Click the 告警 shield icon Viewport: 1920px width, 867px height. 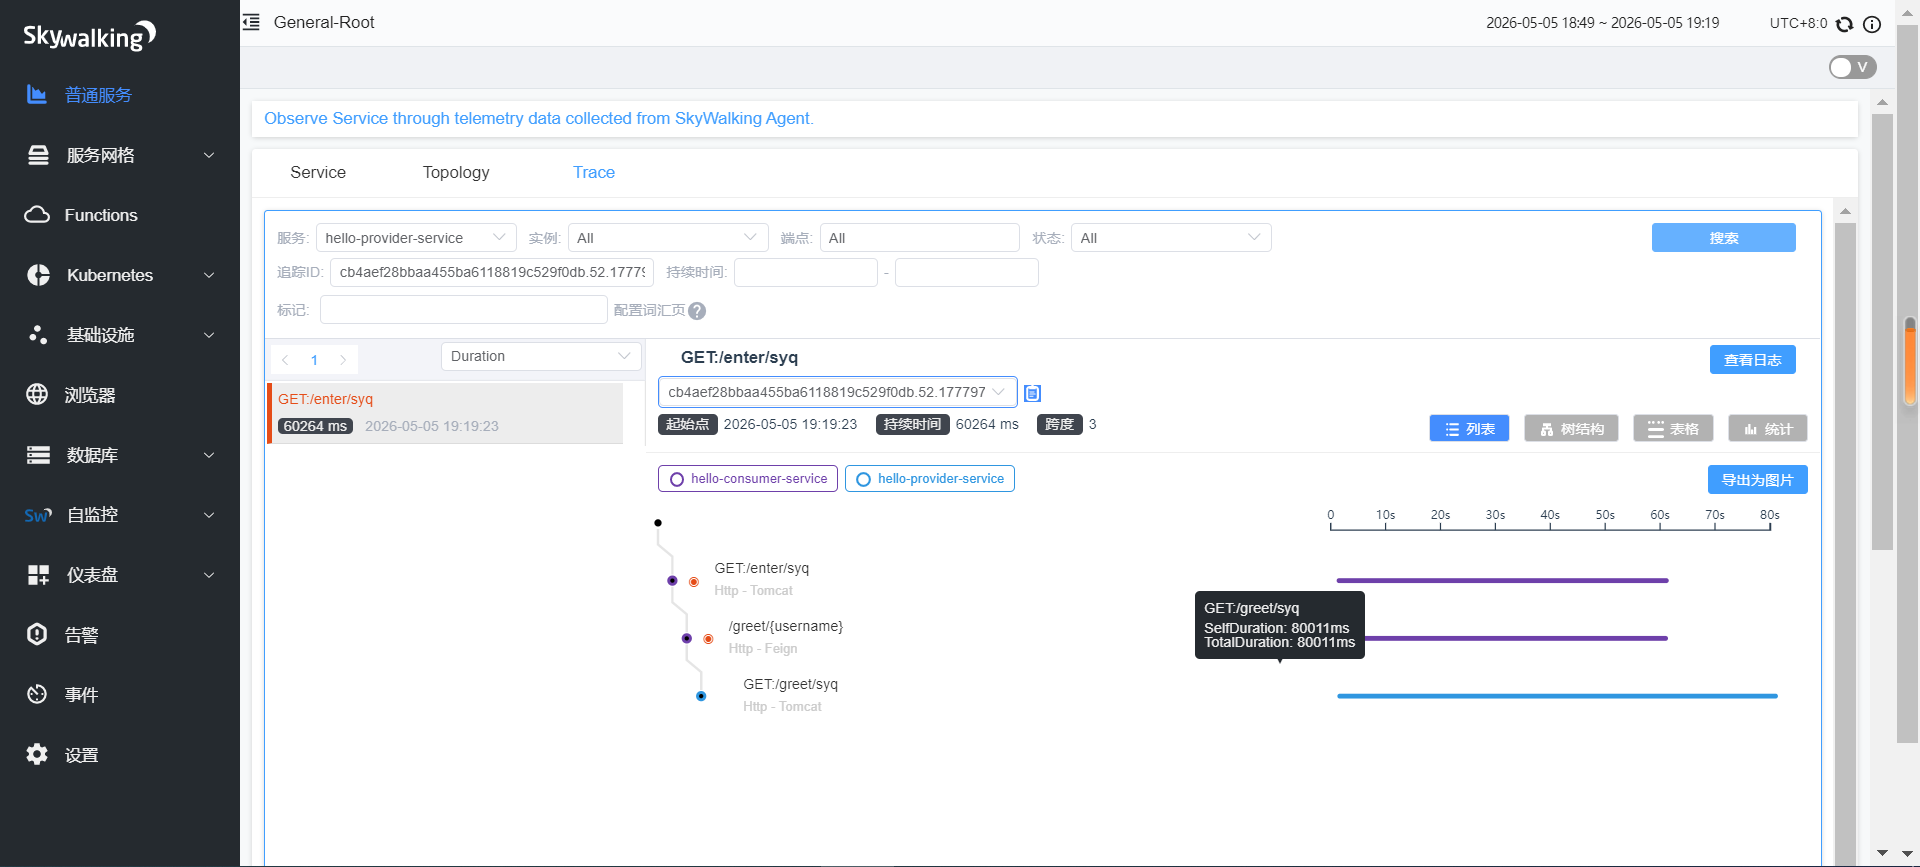click(x=37, y=635)
